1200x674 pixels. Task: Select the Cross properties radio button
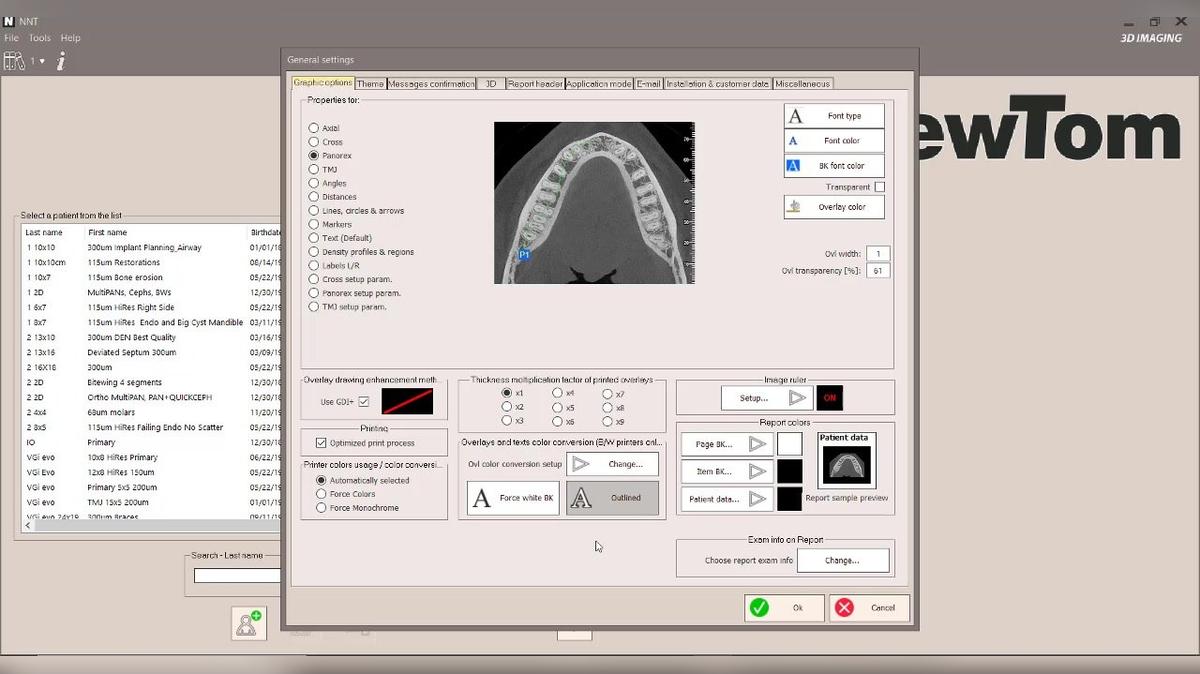(314, 142)
